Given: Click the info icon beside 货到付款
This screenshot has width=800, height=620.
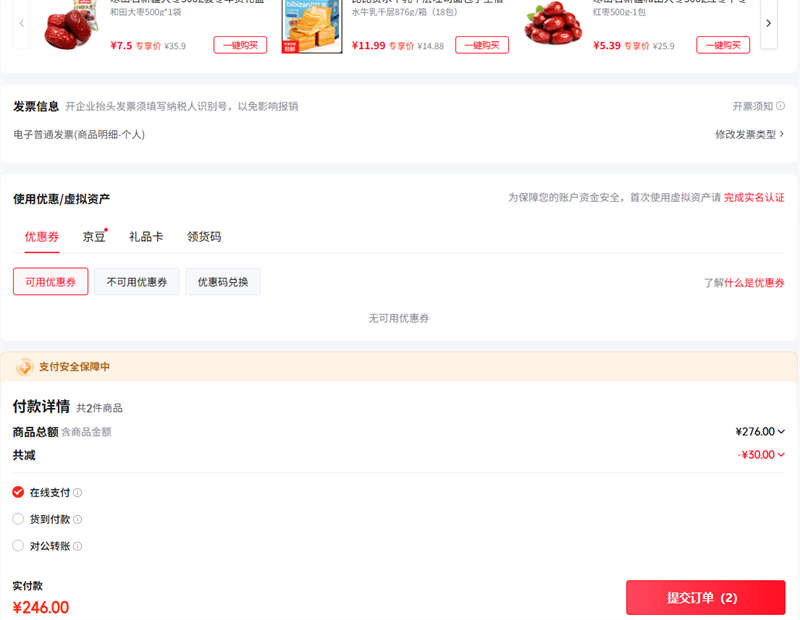Looking at the screenshot, I should (78, 520).
